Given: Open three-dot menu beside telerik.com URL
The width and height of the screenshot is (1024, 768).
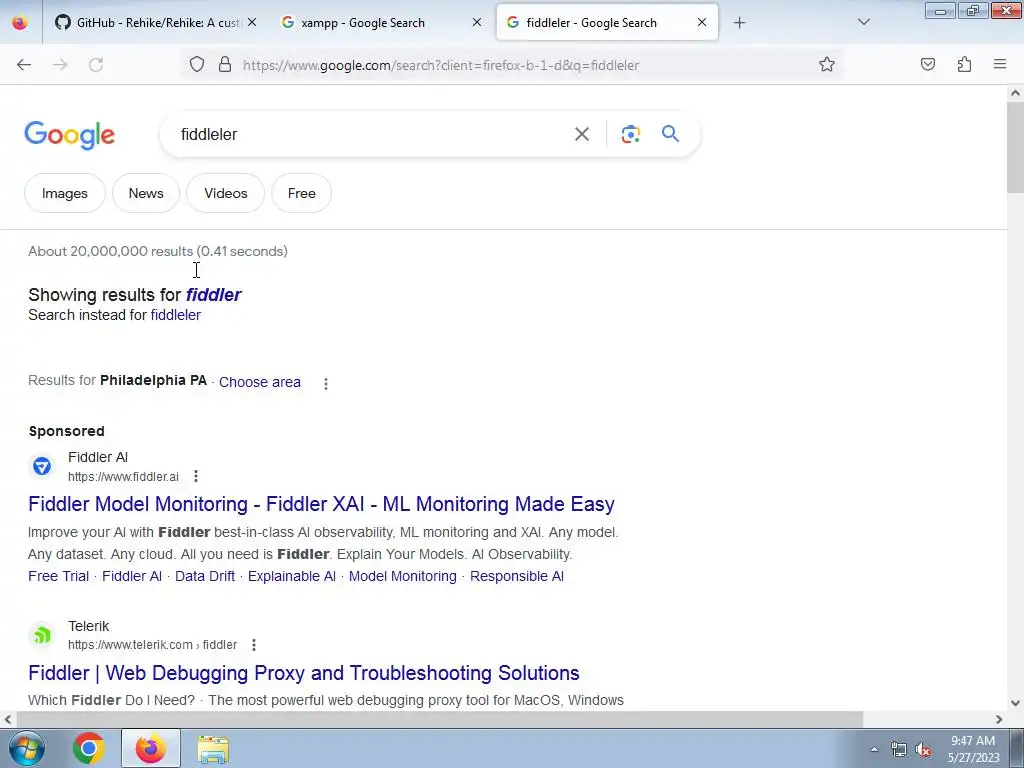Looking at the screenshot, I should click(x=254, y=645).
